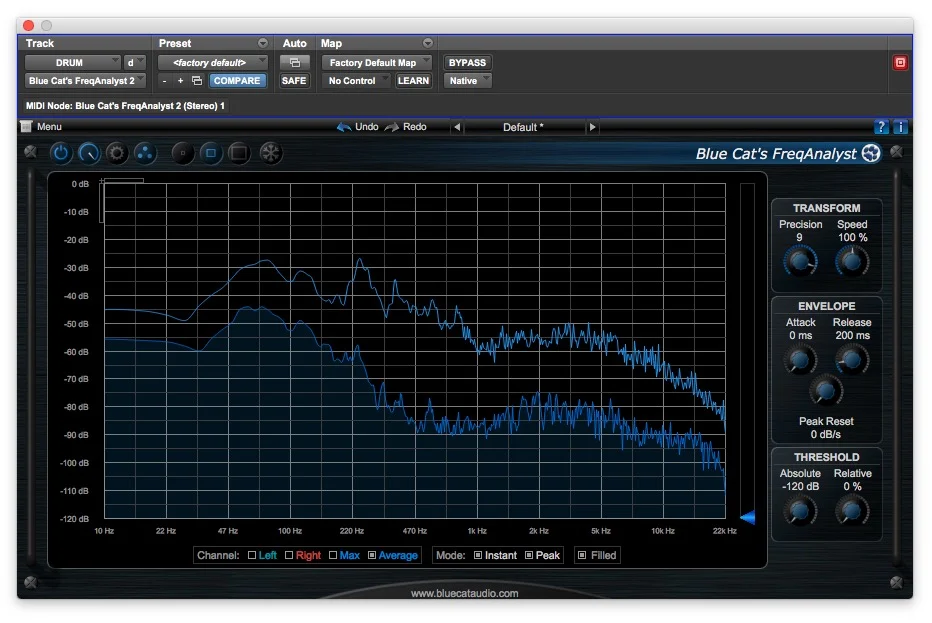The width and height of the screenshot is (932, 623).
Task: Click the large square full-view icon
Action: pyautogui.click(x=238, y=153)
